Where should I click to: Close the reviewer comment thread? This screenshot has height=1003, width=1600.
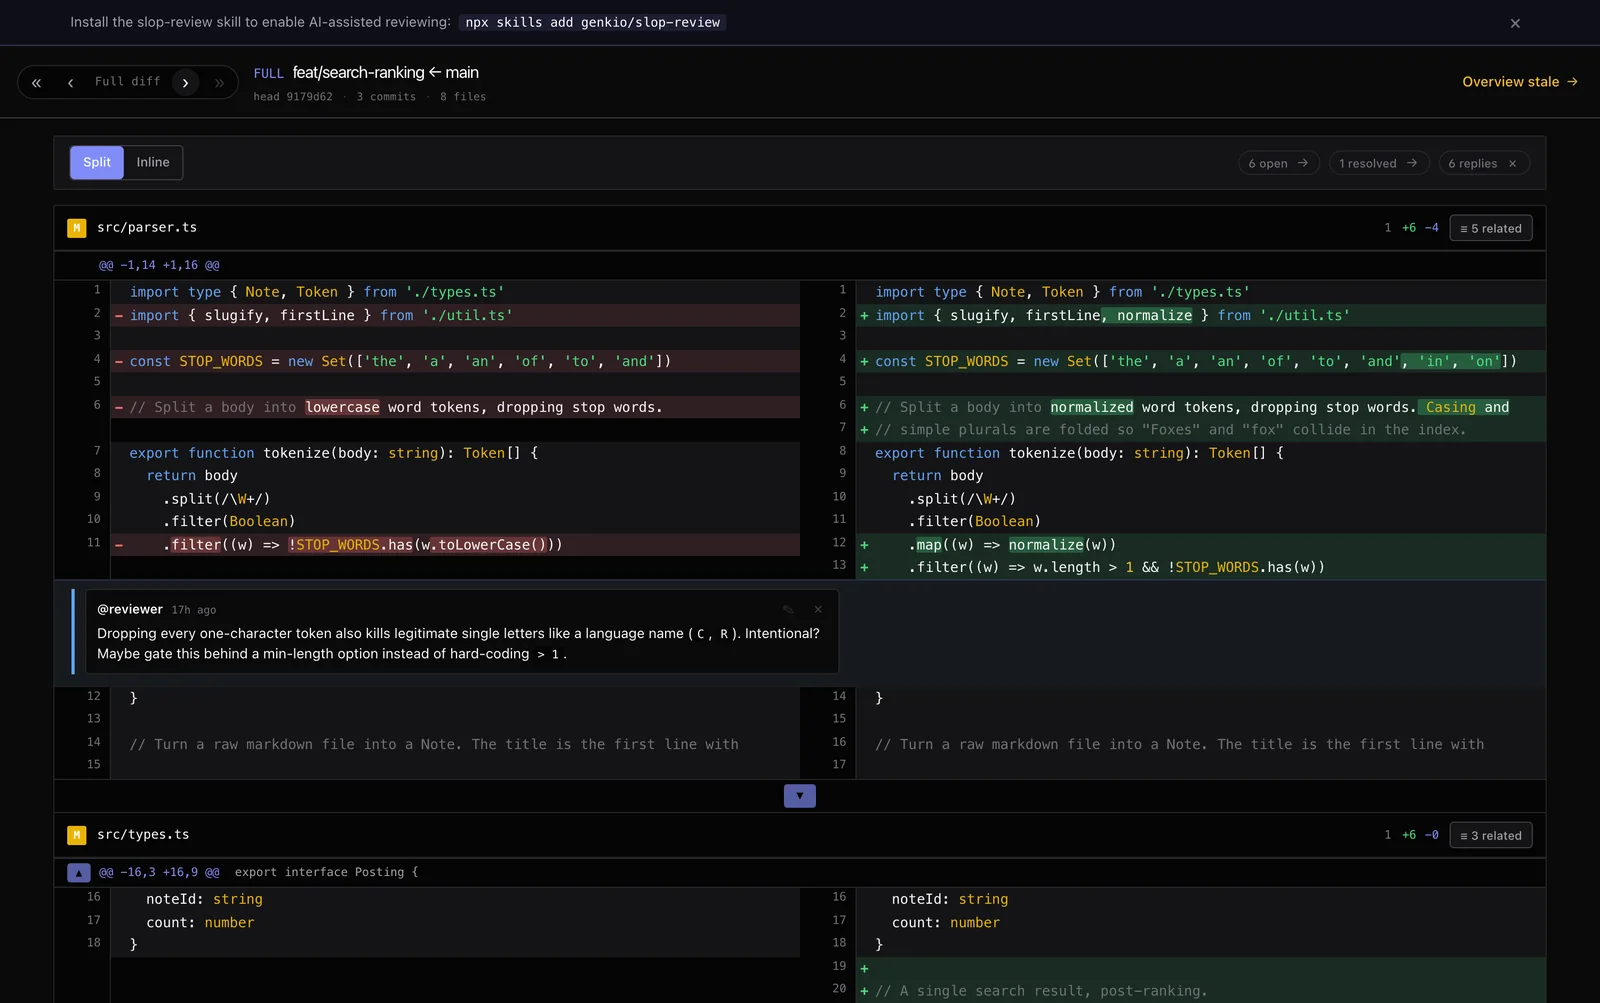pos(818,609)
